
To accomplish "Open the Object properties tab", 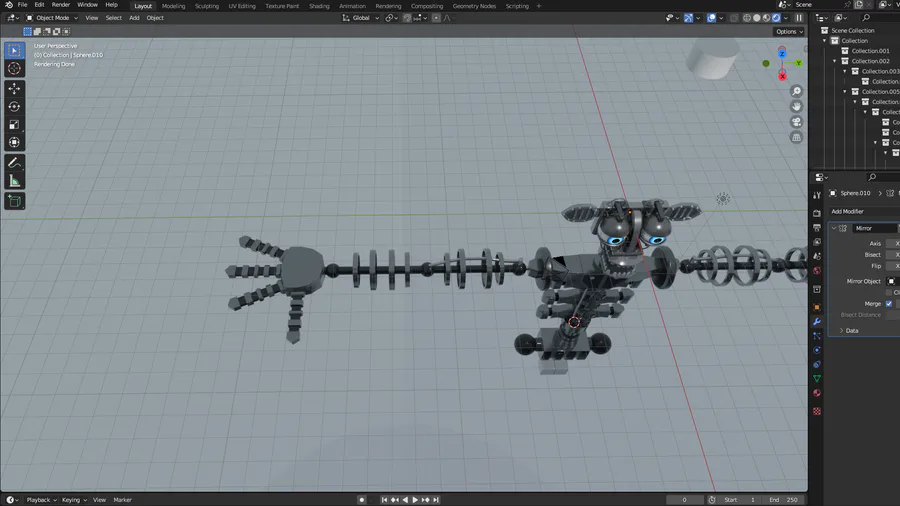I will coord(817,308).
